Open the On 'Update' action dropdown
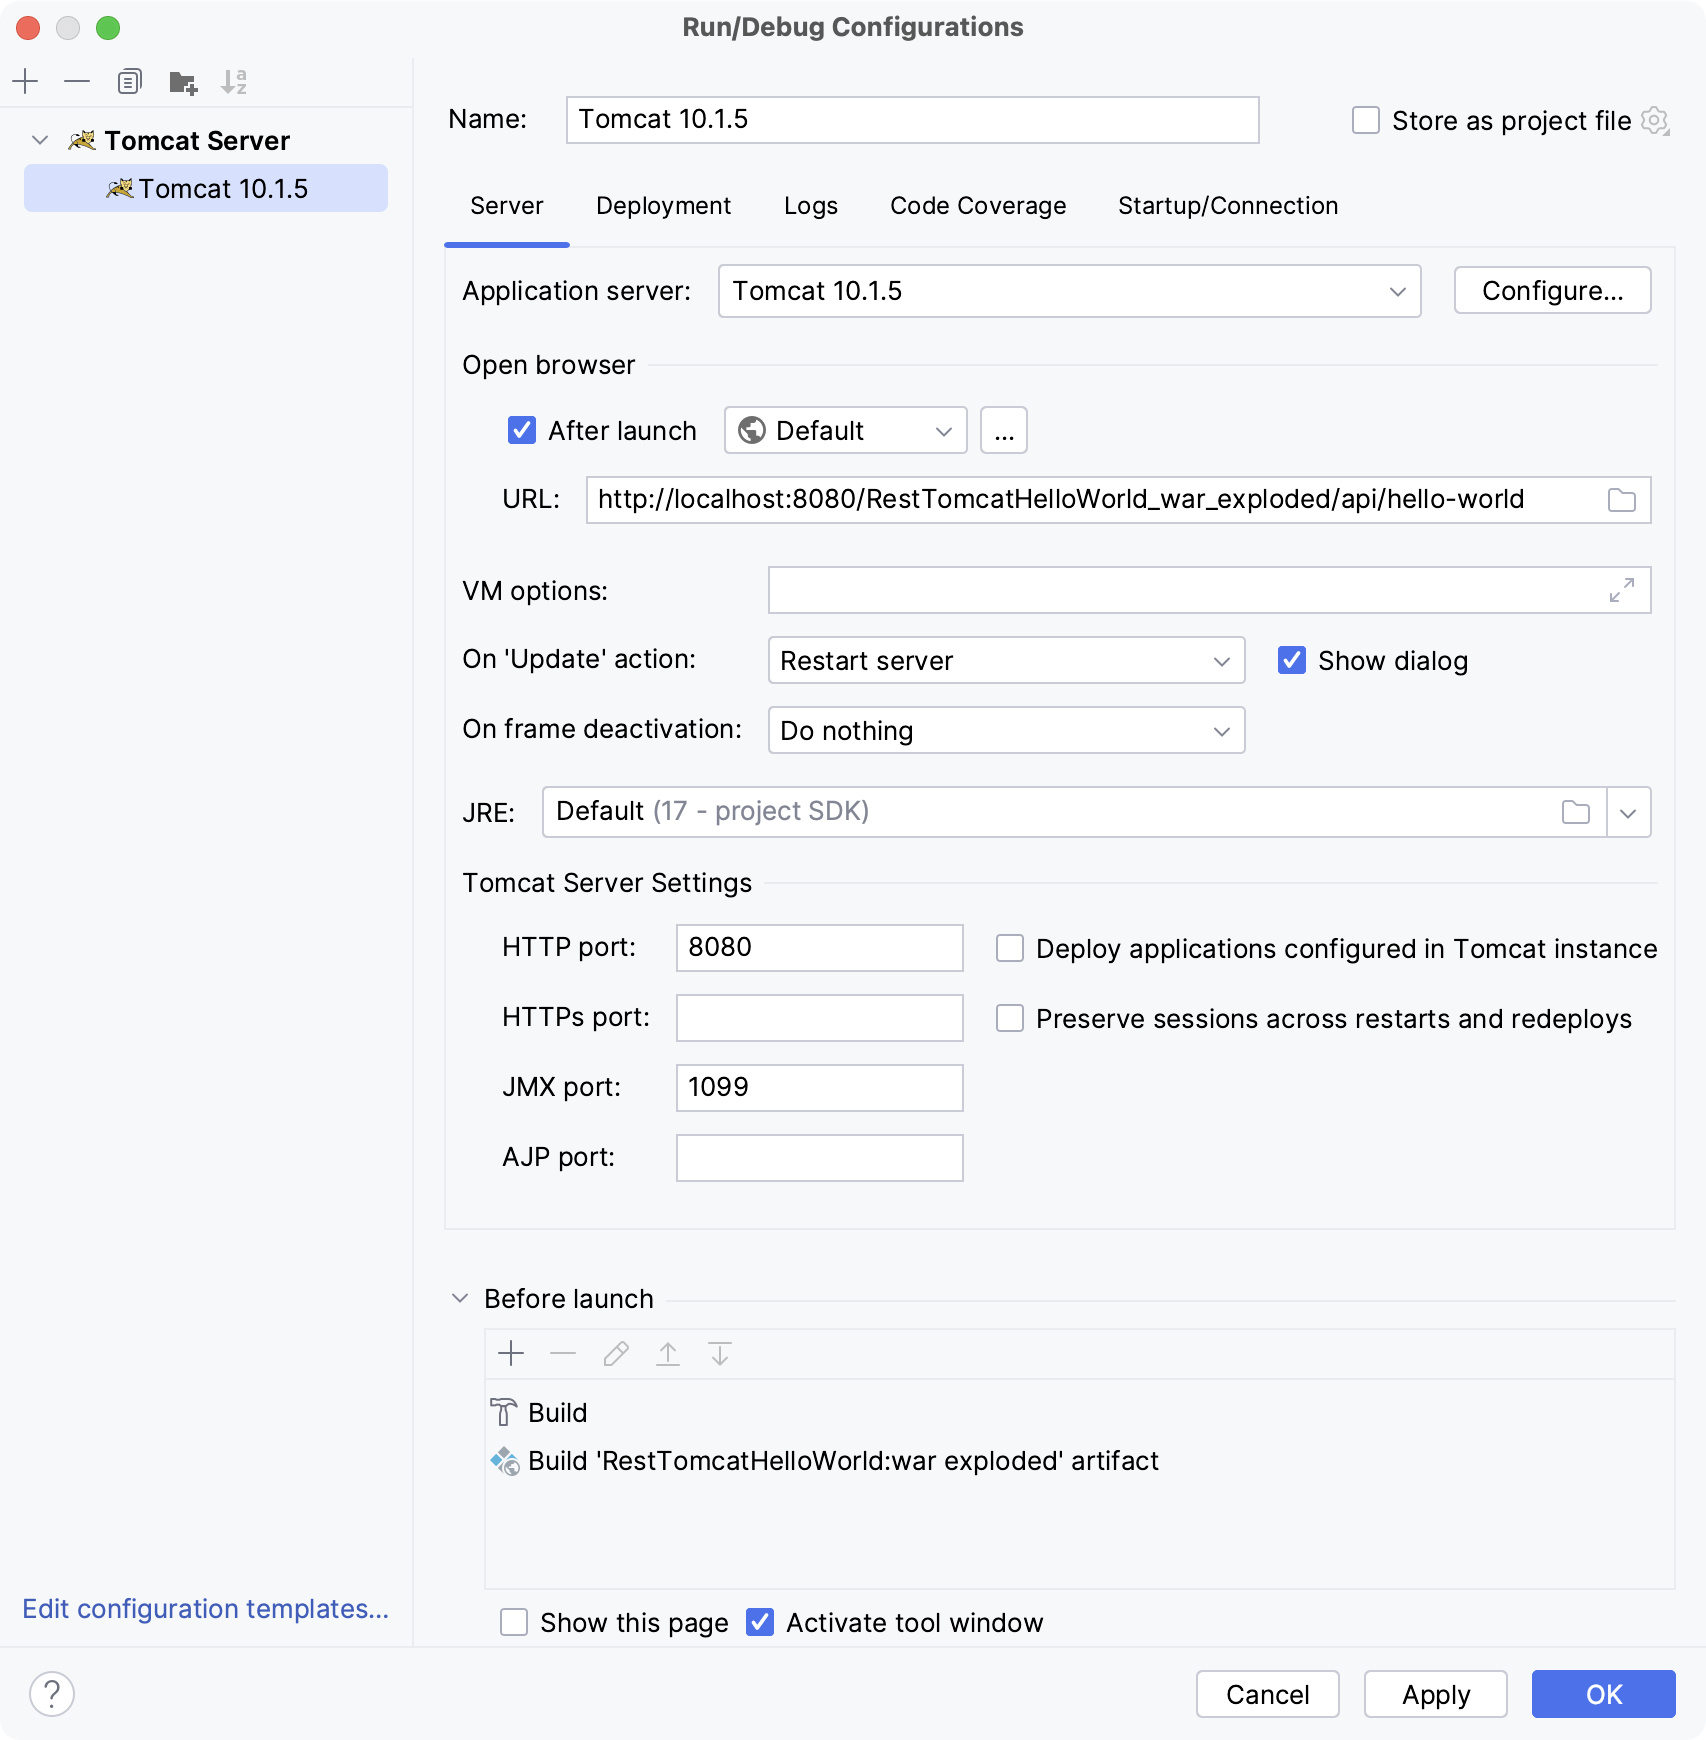Image resolution: width=1706 pixels, height=1740 pixels. (x=1005, y=661)
